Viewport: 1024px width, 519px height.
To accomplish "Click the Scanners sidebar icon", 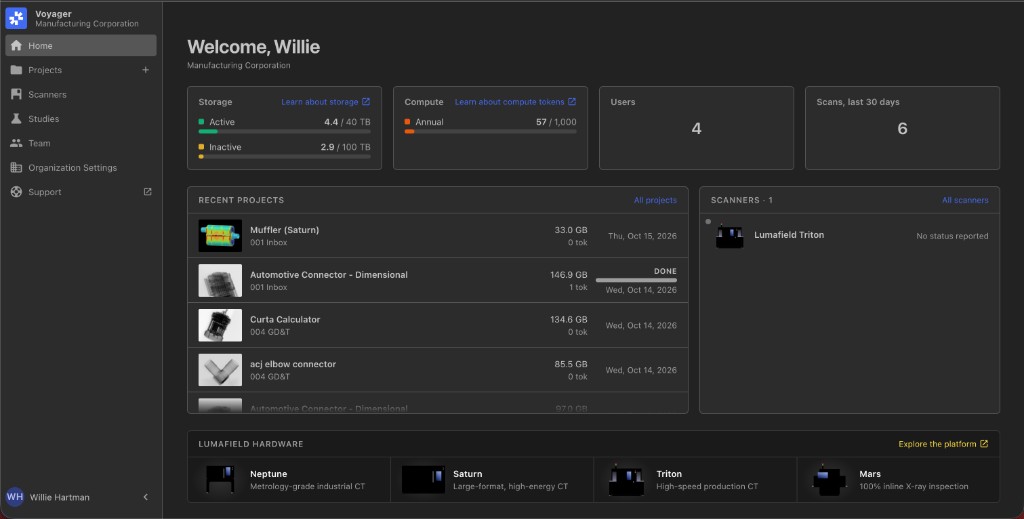I will click(16, 95).
